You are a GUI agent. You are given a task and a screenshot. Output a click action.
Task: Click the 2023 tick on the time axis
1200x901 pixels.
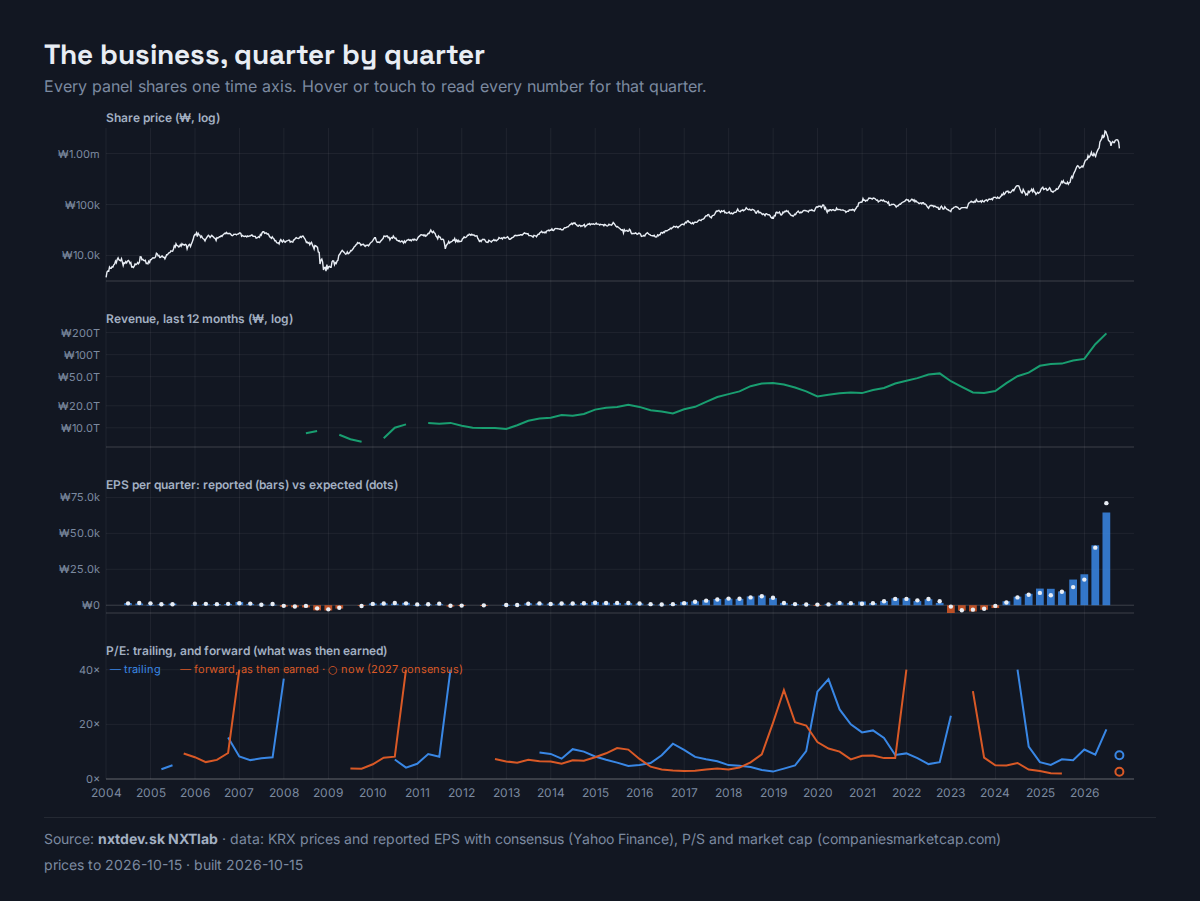coord(951,793)
